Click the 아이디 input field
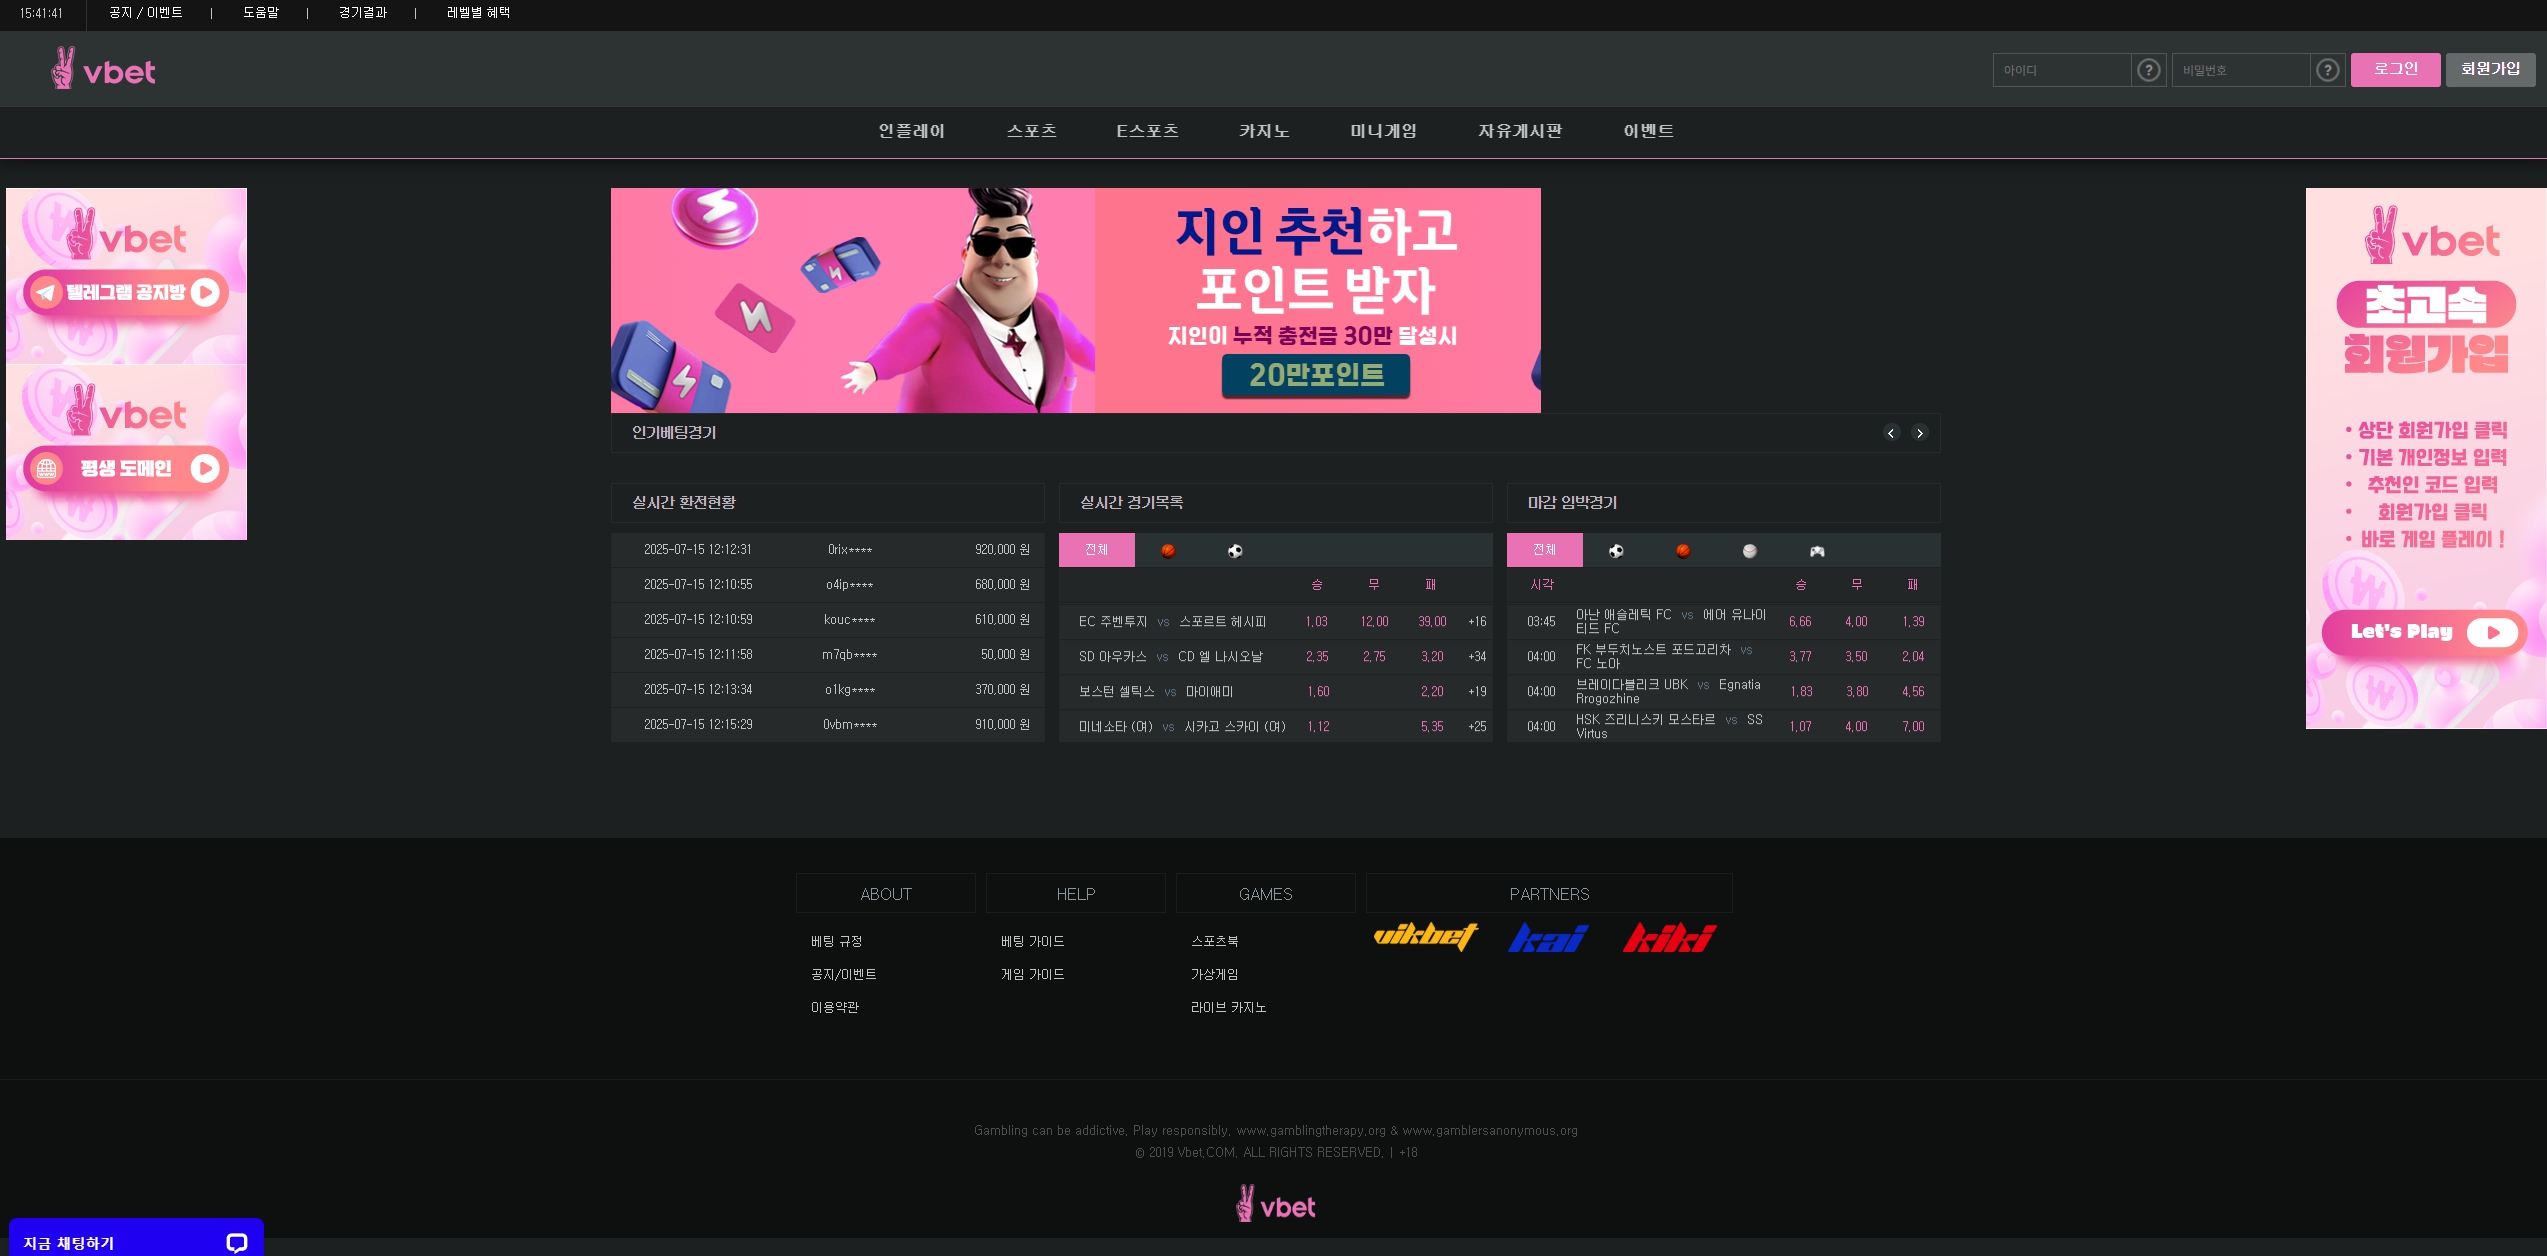 coord(2062,70)
